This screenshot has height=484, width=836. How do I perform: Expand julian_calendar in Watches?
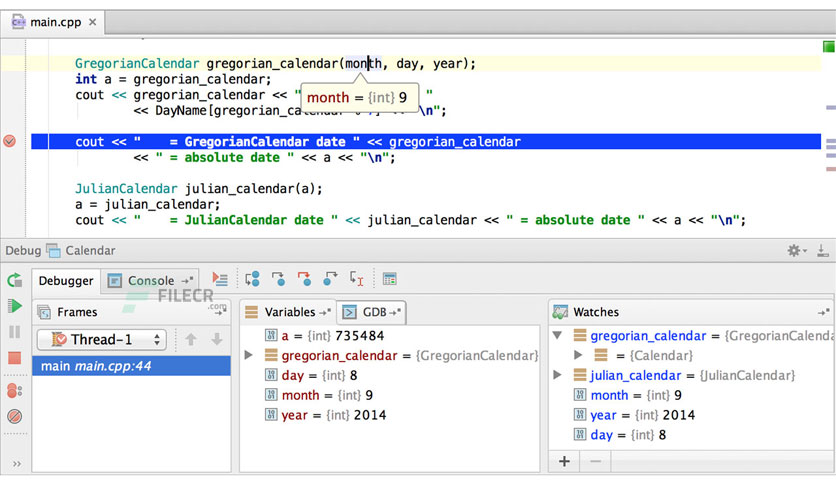point(558,375)
